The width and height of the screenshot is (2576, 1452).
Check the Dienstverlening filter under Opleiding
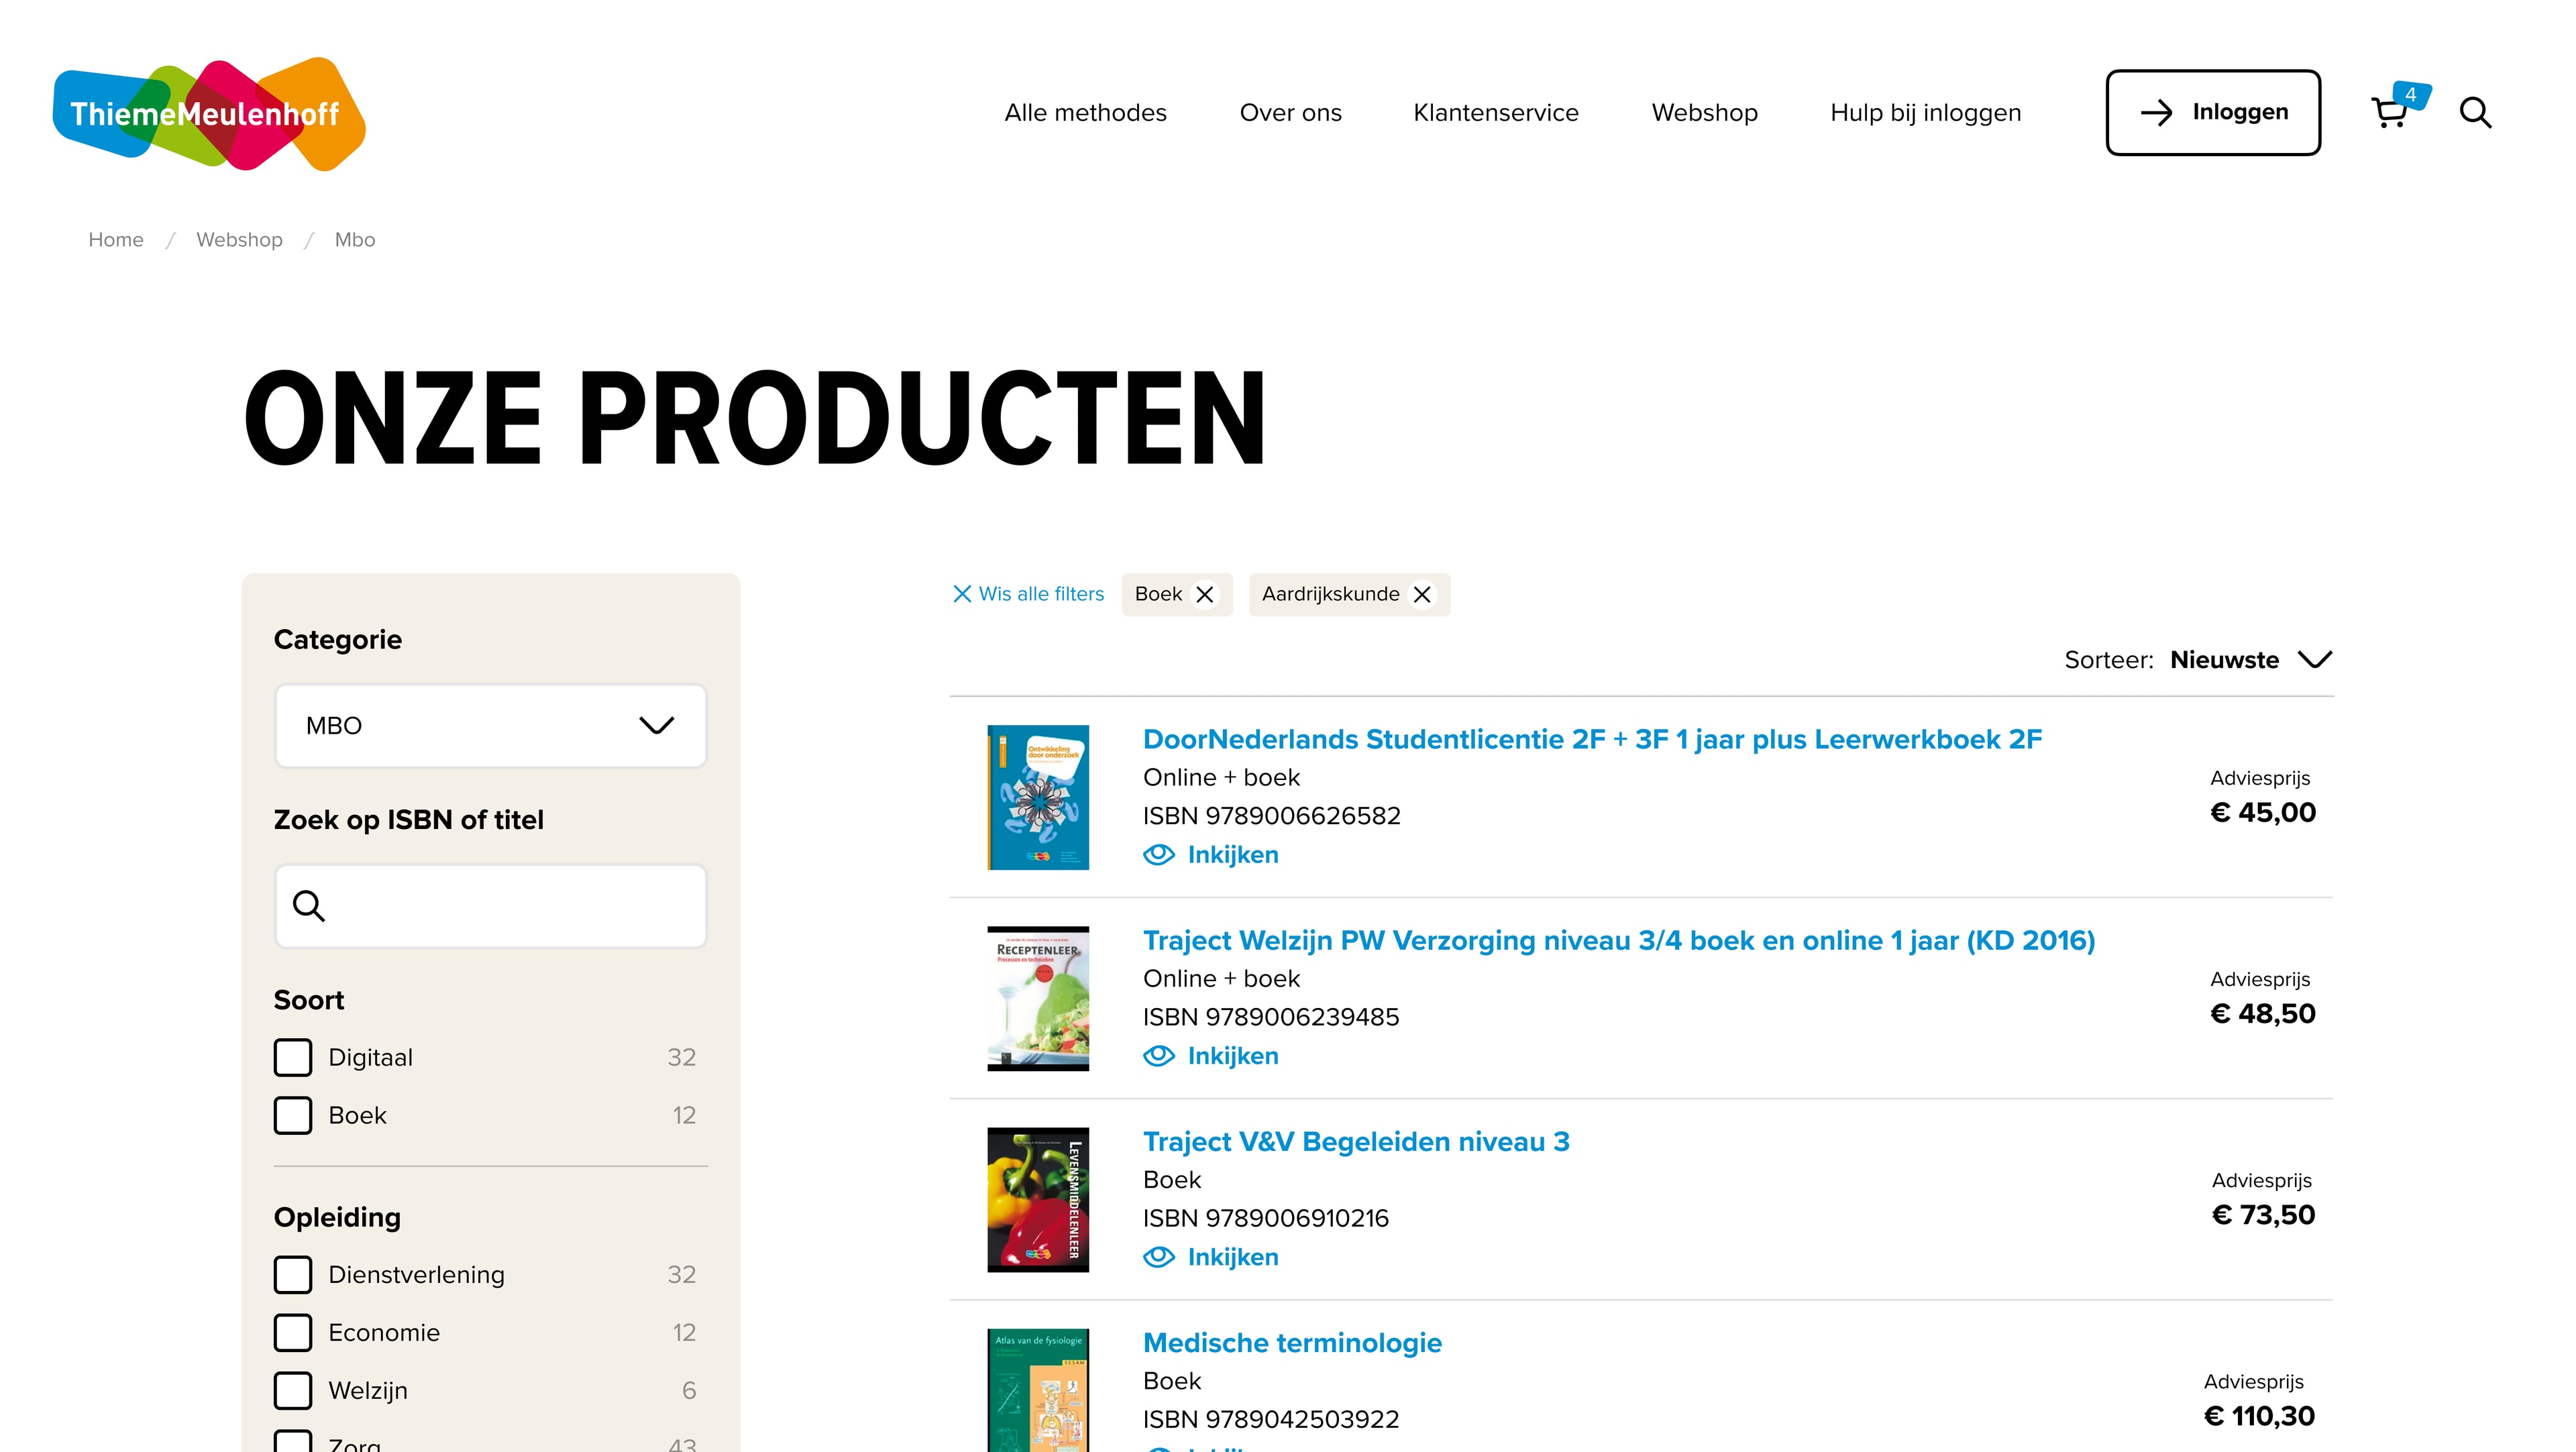tap(292, 1274)
